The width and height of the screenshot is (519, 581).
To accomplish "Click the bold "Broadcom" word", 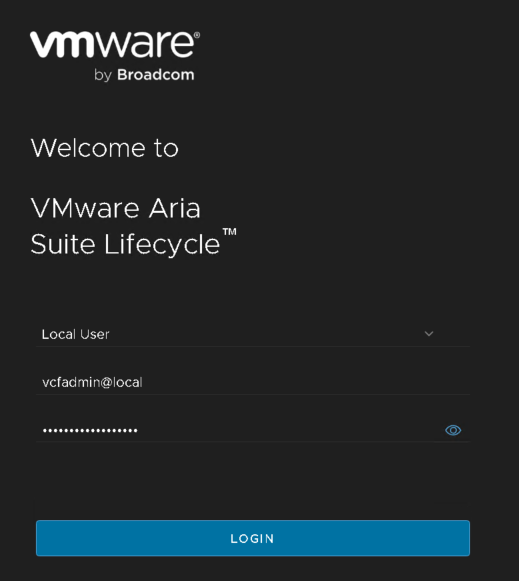I will pyautogui.click(x=156, y=75).
